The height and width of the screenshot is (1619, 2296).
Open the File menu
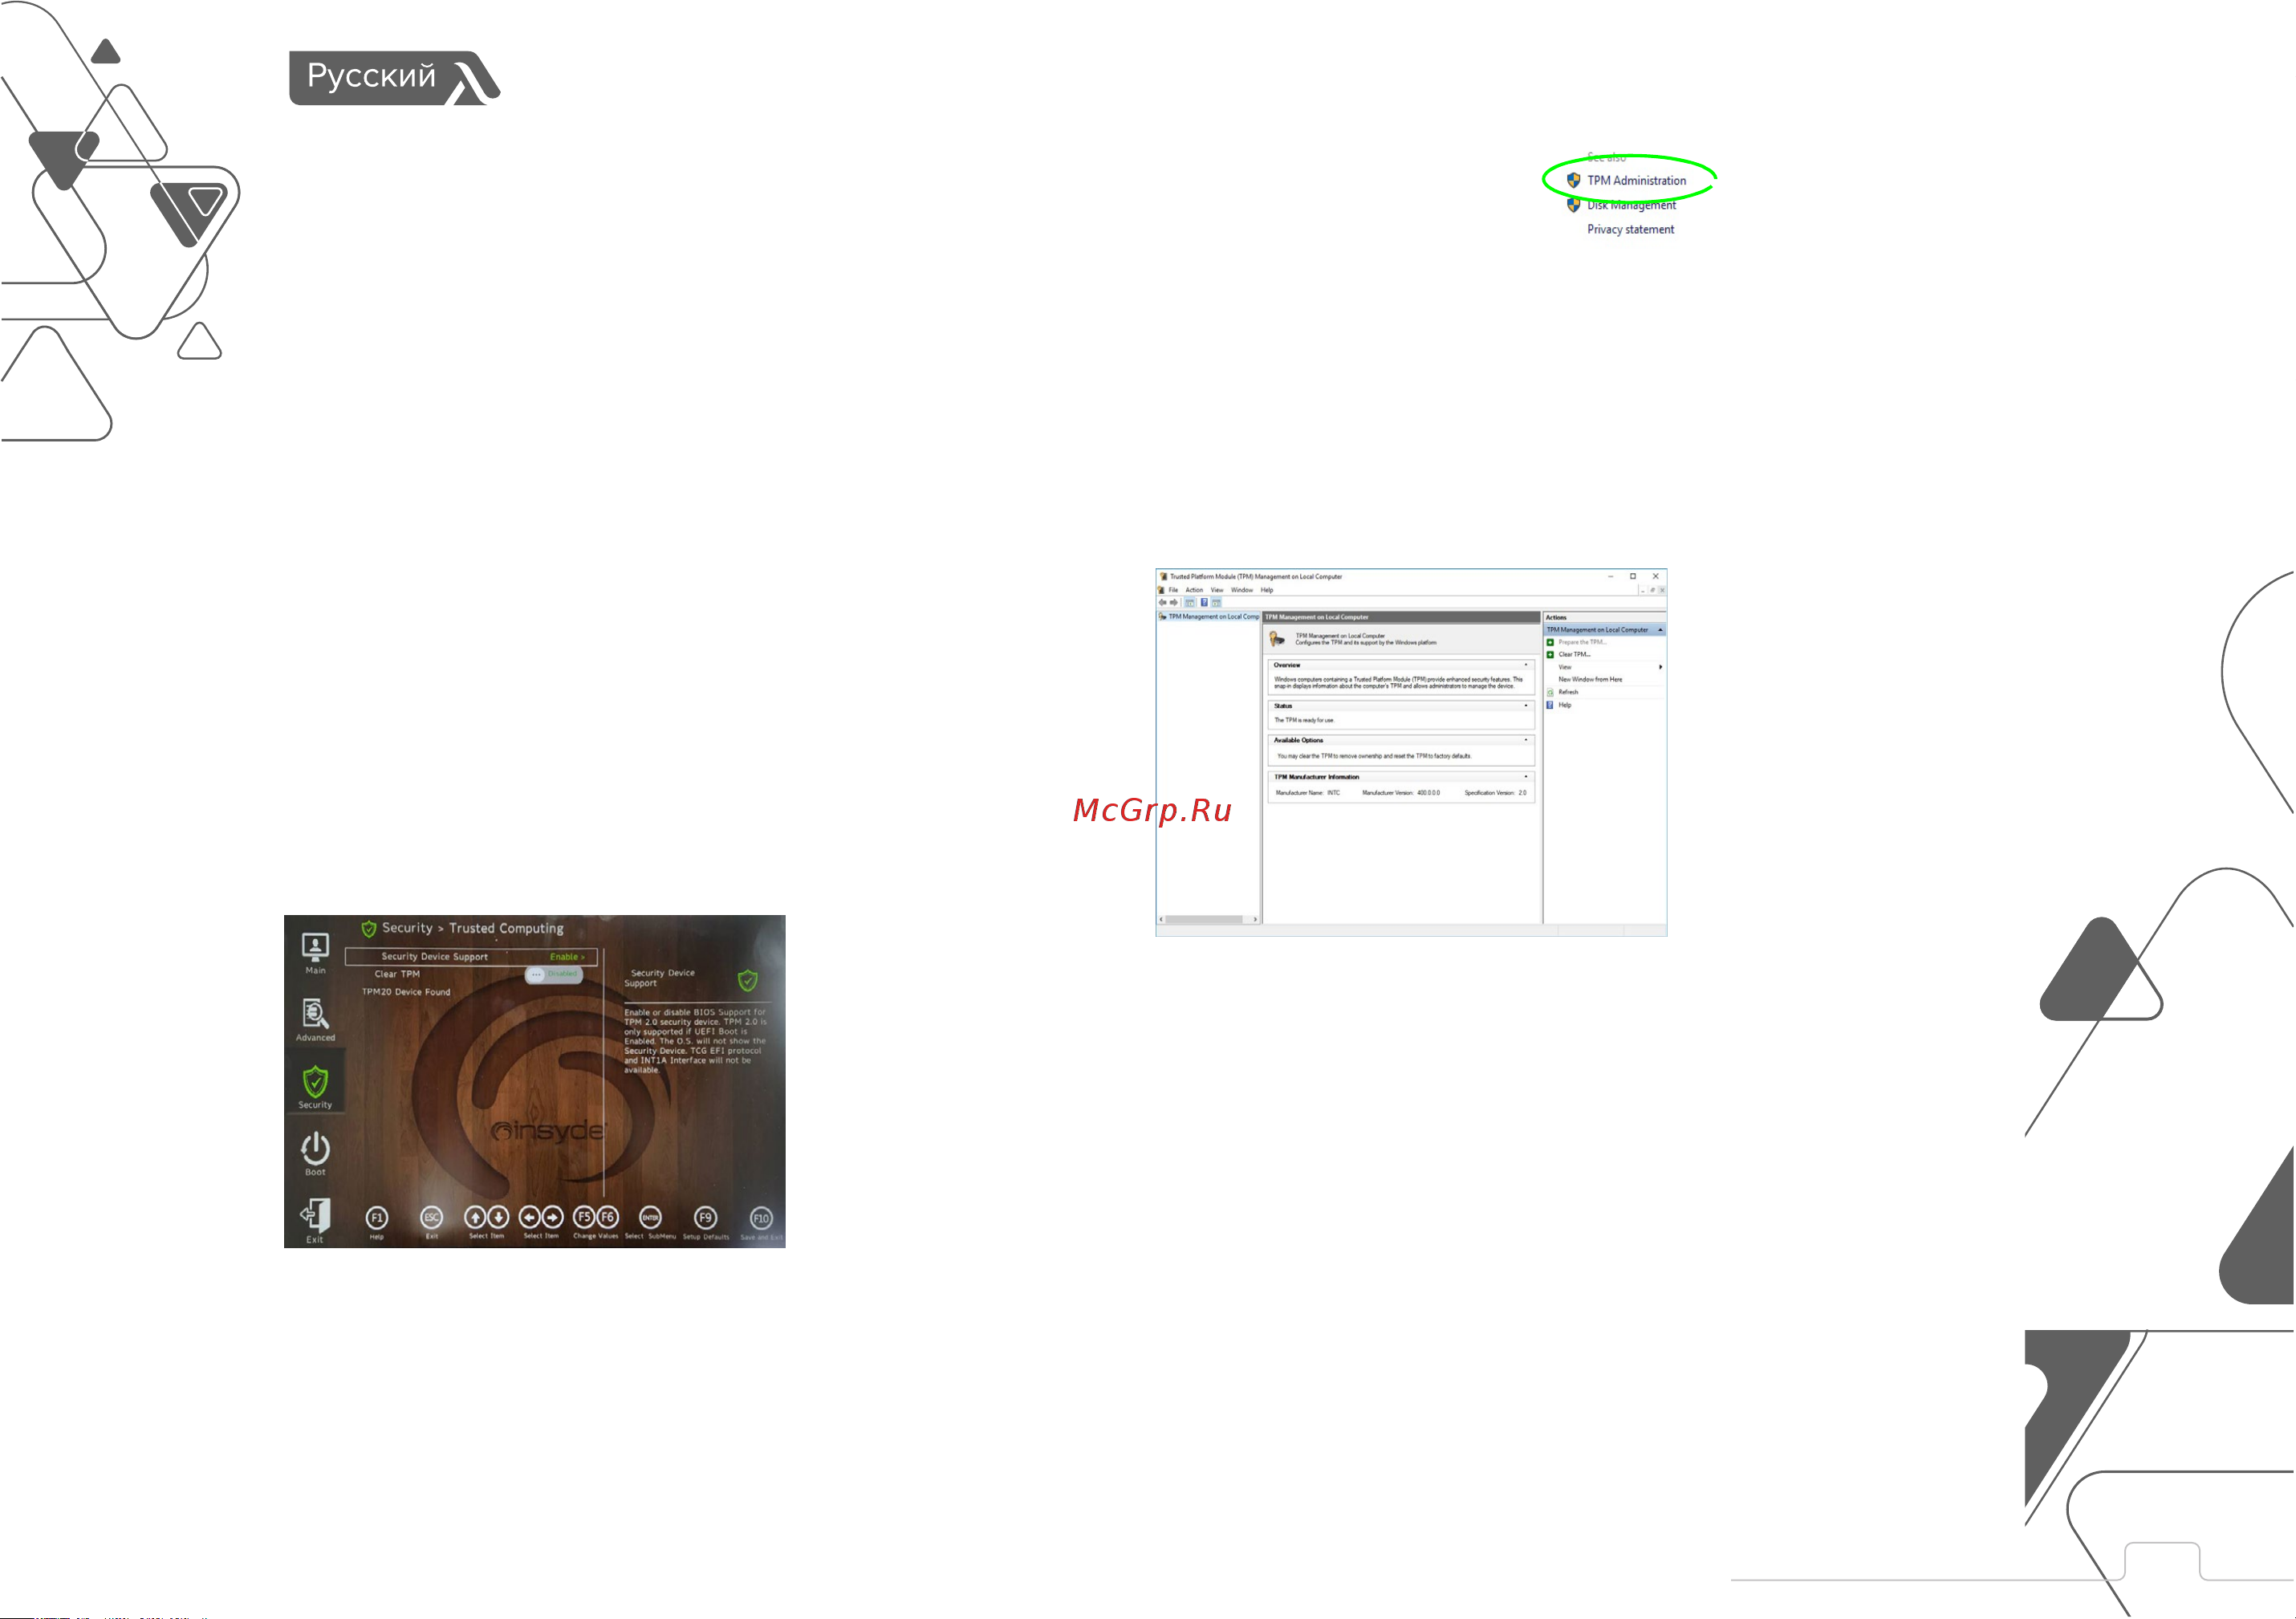coord(1173,590)
